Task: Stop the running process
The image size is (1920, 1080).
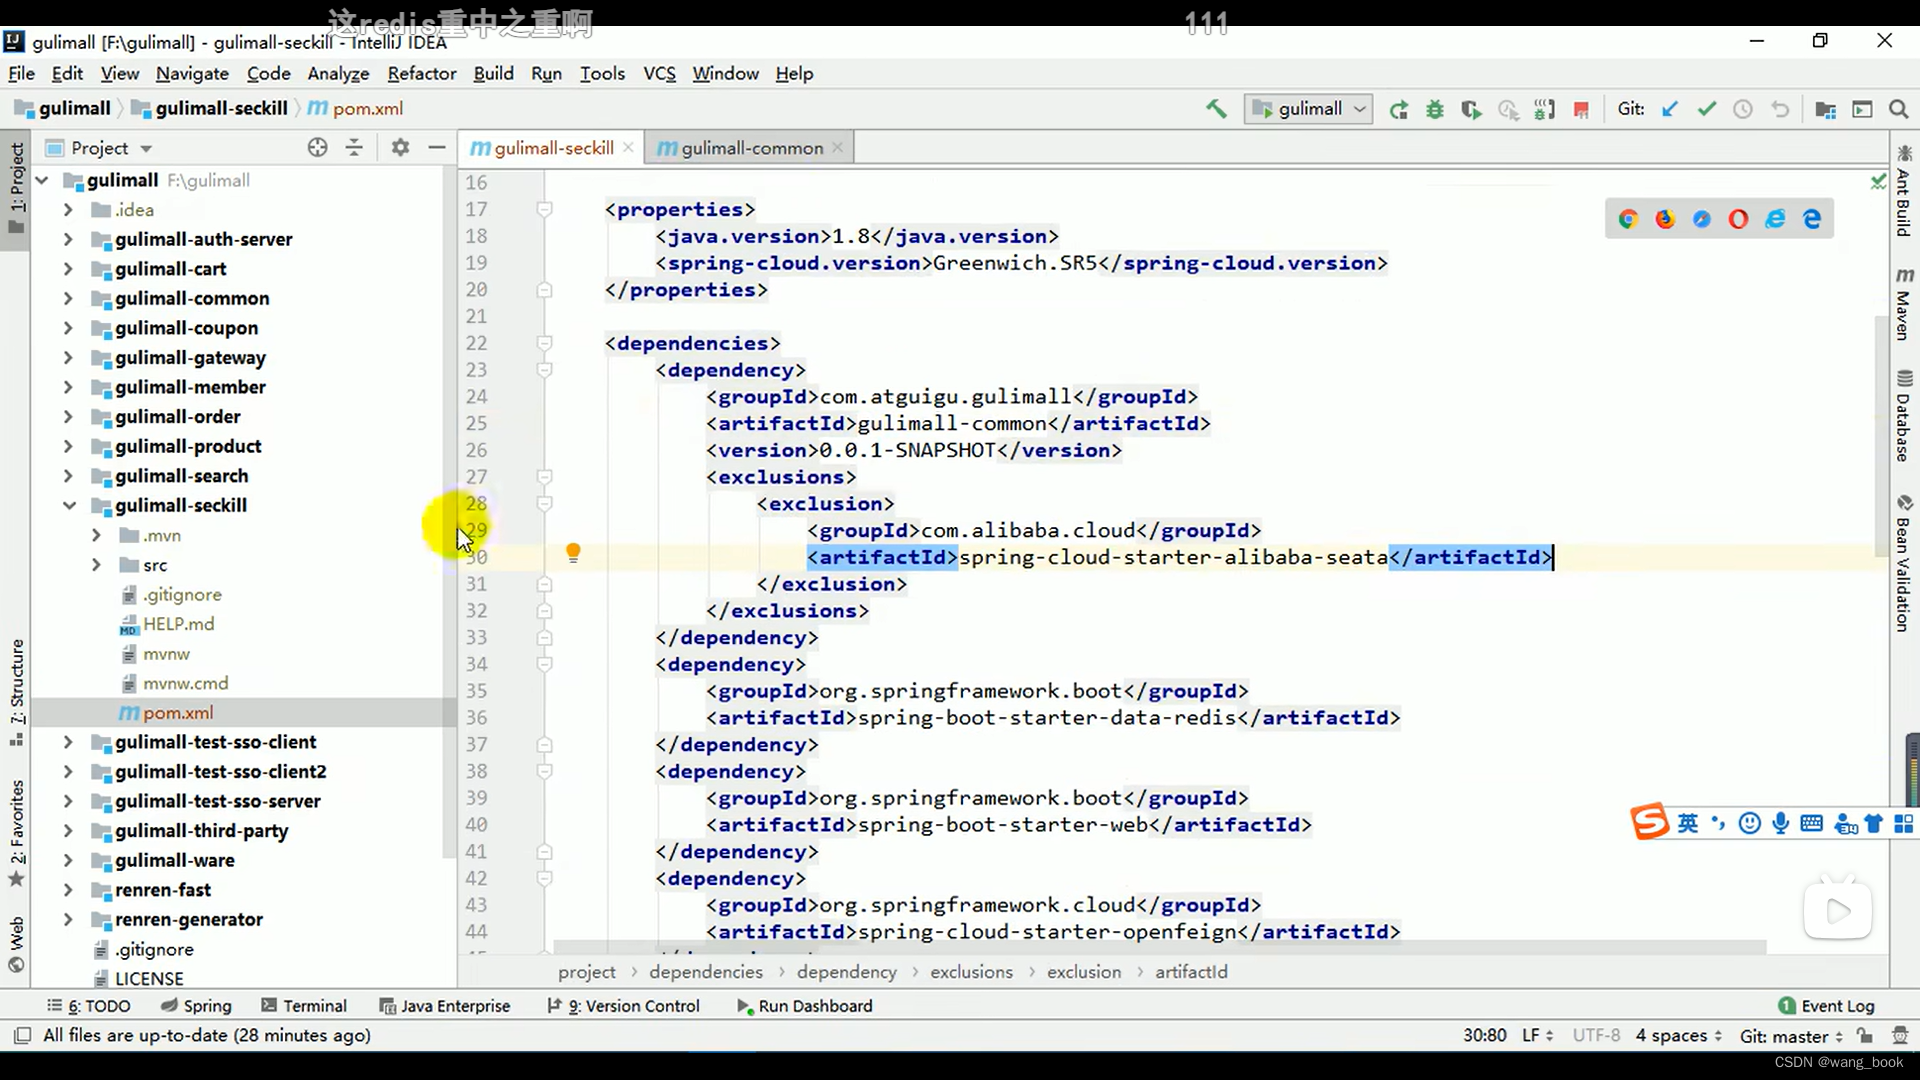Action: pos(1581,109)
